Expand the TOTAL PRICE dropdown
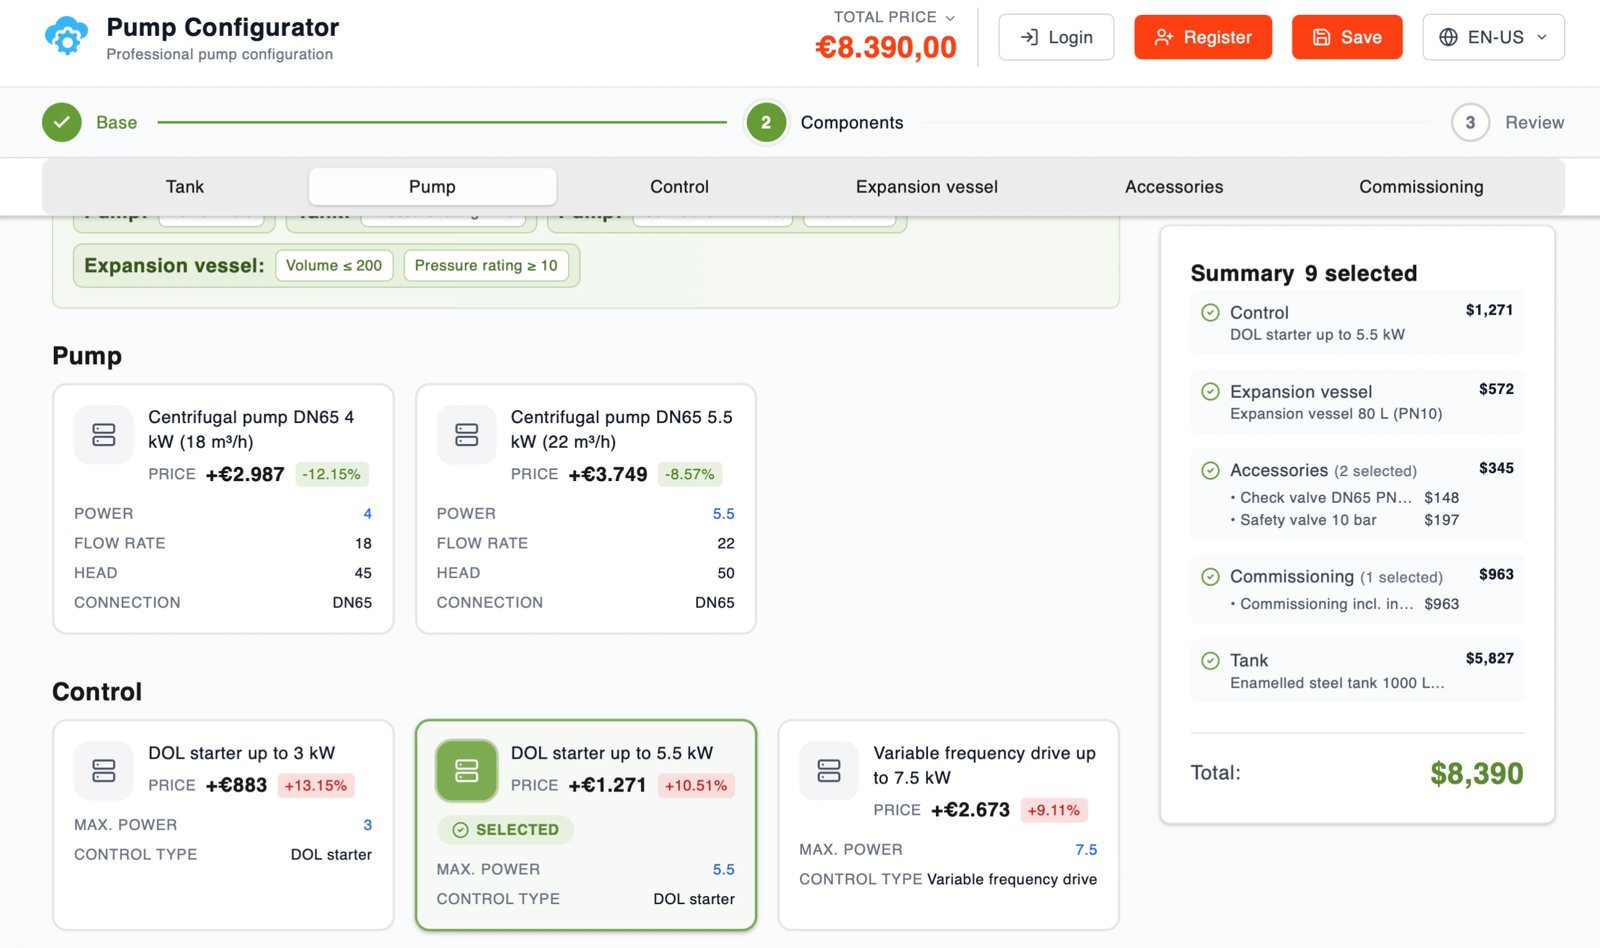This screenshot has height=948, width=1600. point(895,17)
